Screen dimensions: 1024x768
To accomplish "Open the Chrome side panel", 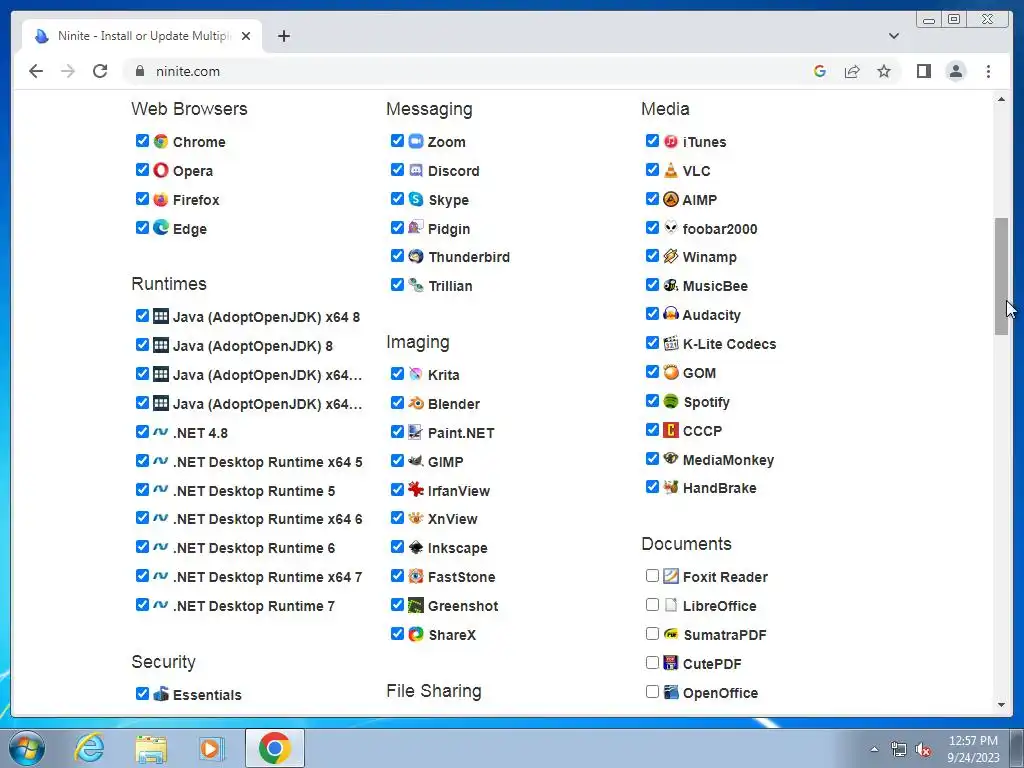I will pos(923,71).
